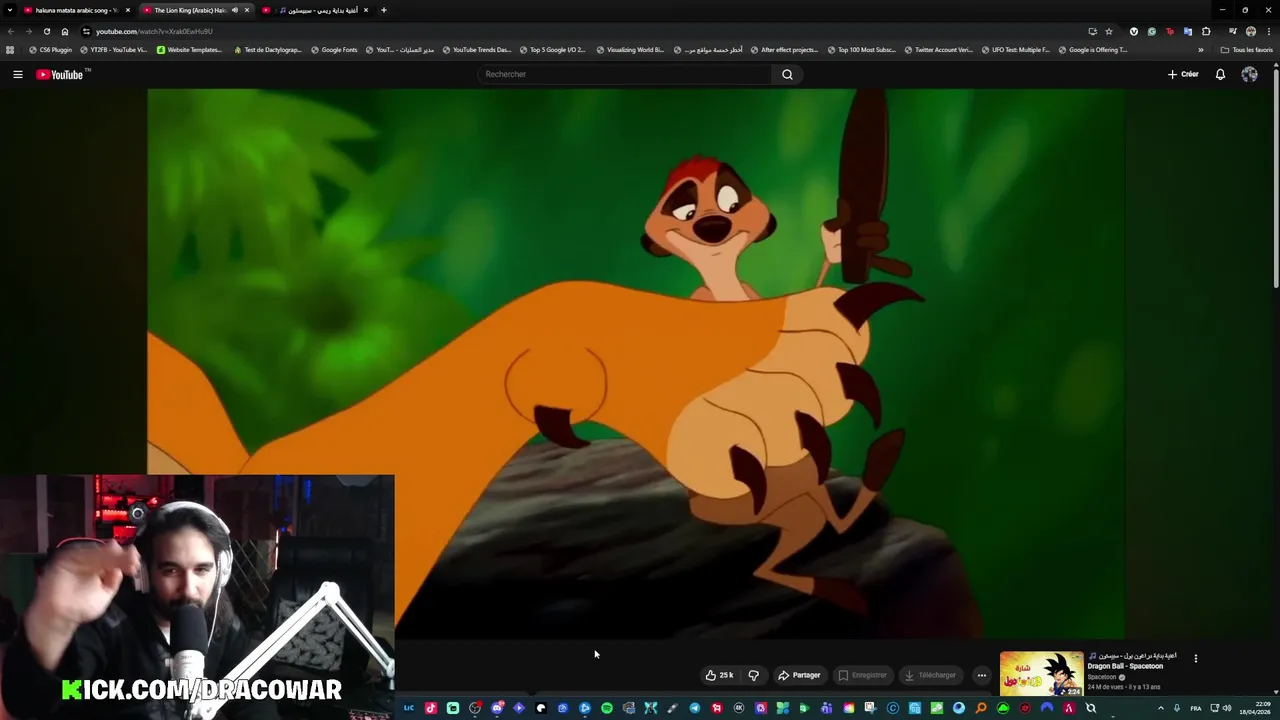
Task: Open the browser extensions puzzle icon
Action: pyautogui.click(x=1206, y=31)
